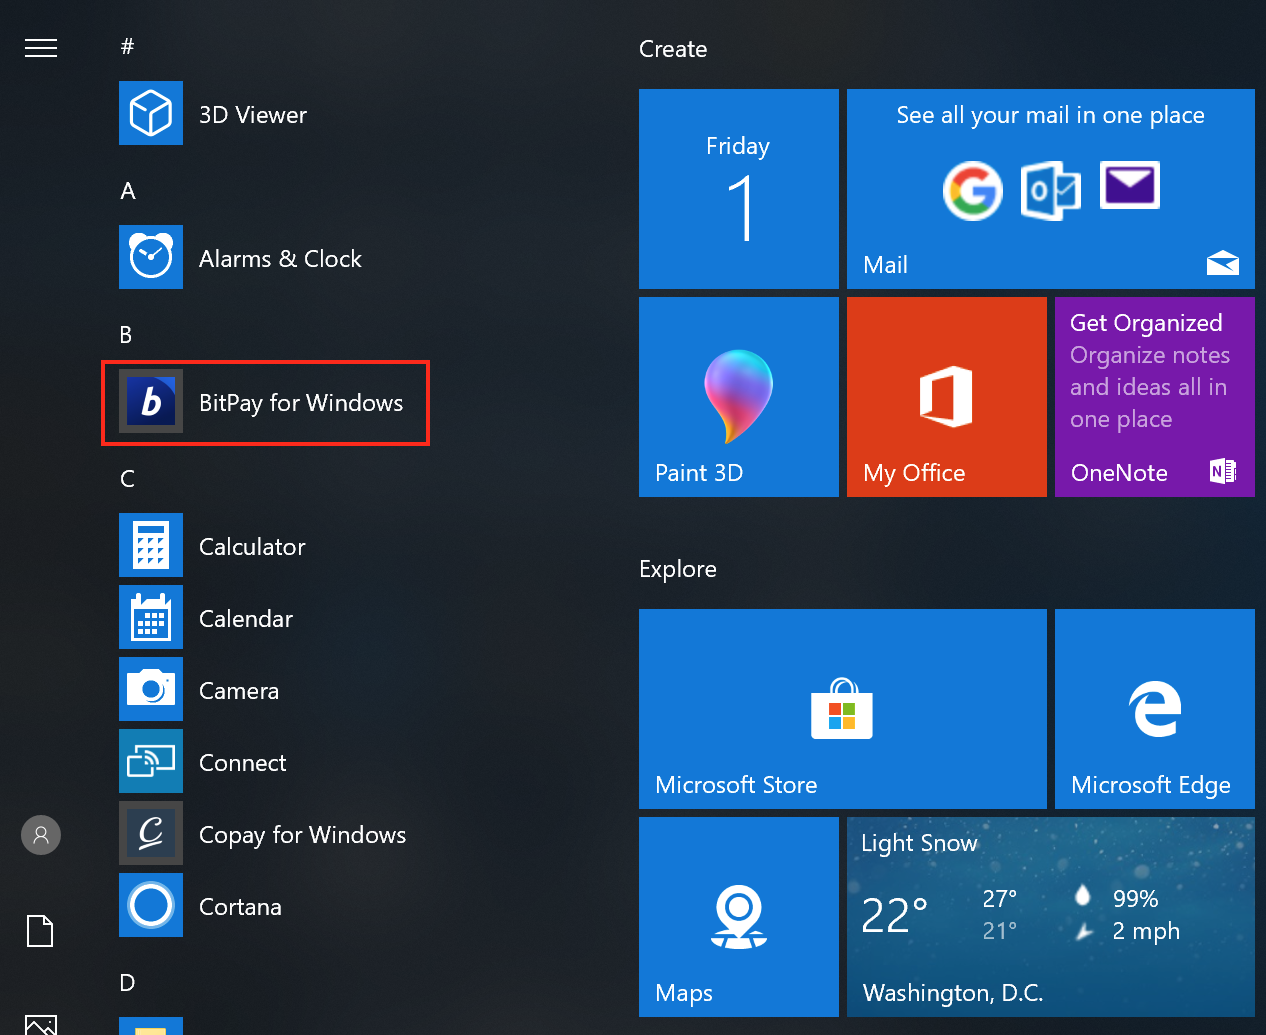Launch Microsoft Edge tile
Image resolution: width=1266 pixels, height=1035 pixels.
1155,709
